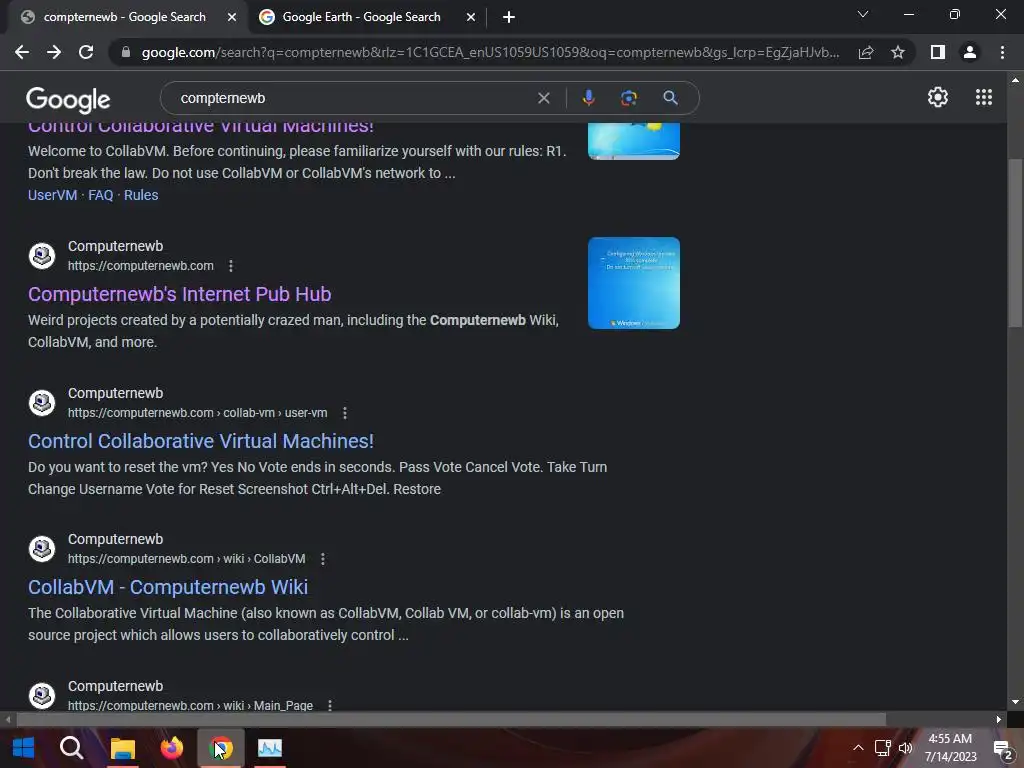Click the Chrome address bar URL
Screen dimensions: 1024x768
click(490, 52)
